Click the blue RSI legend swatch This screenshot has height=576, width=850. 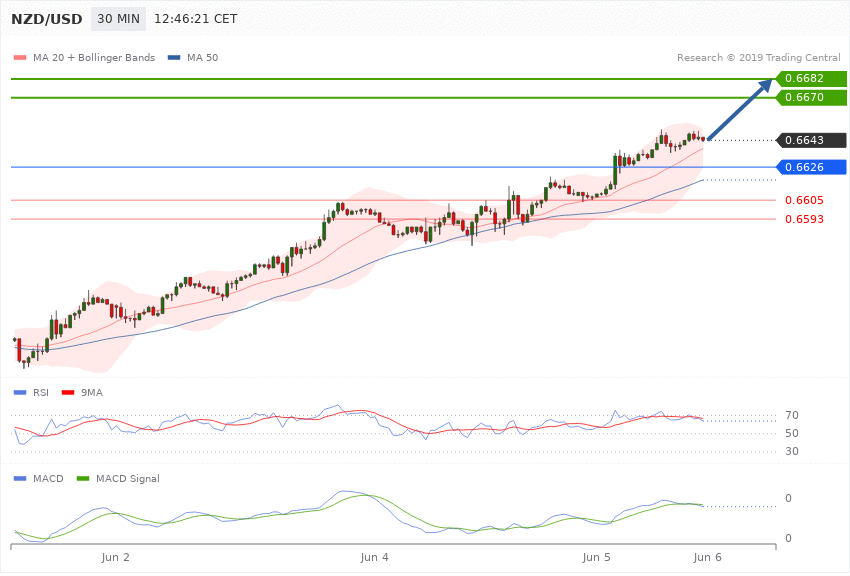20,392
